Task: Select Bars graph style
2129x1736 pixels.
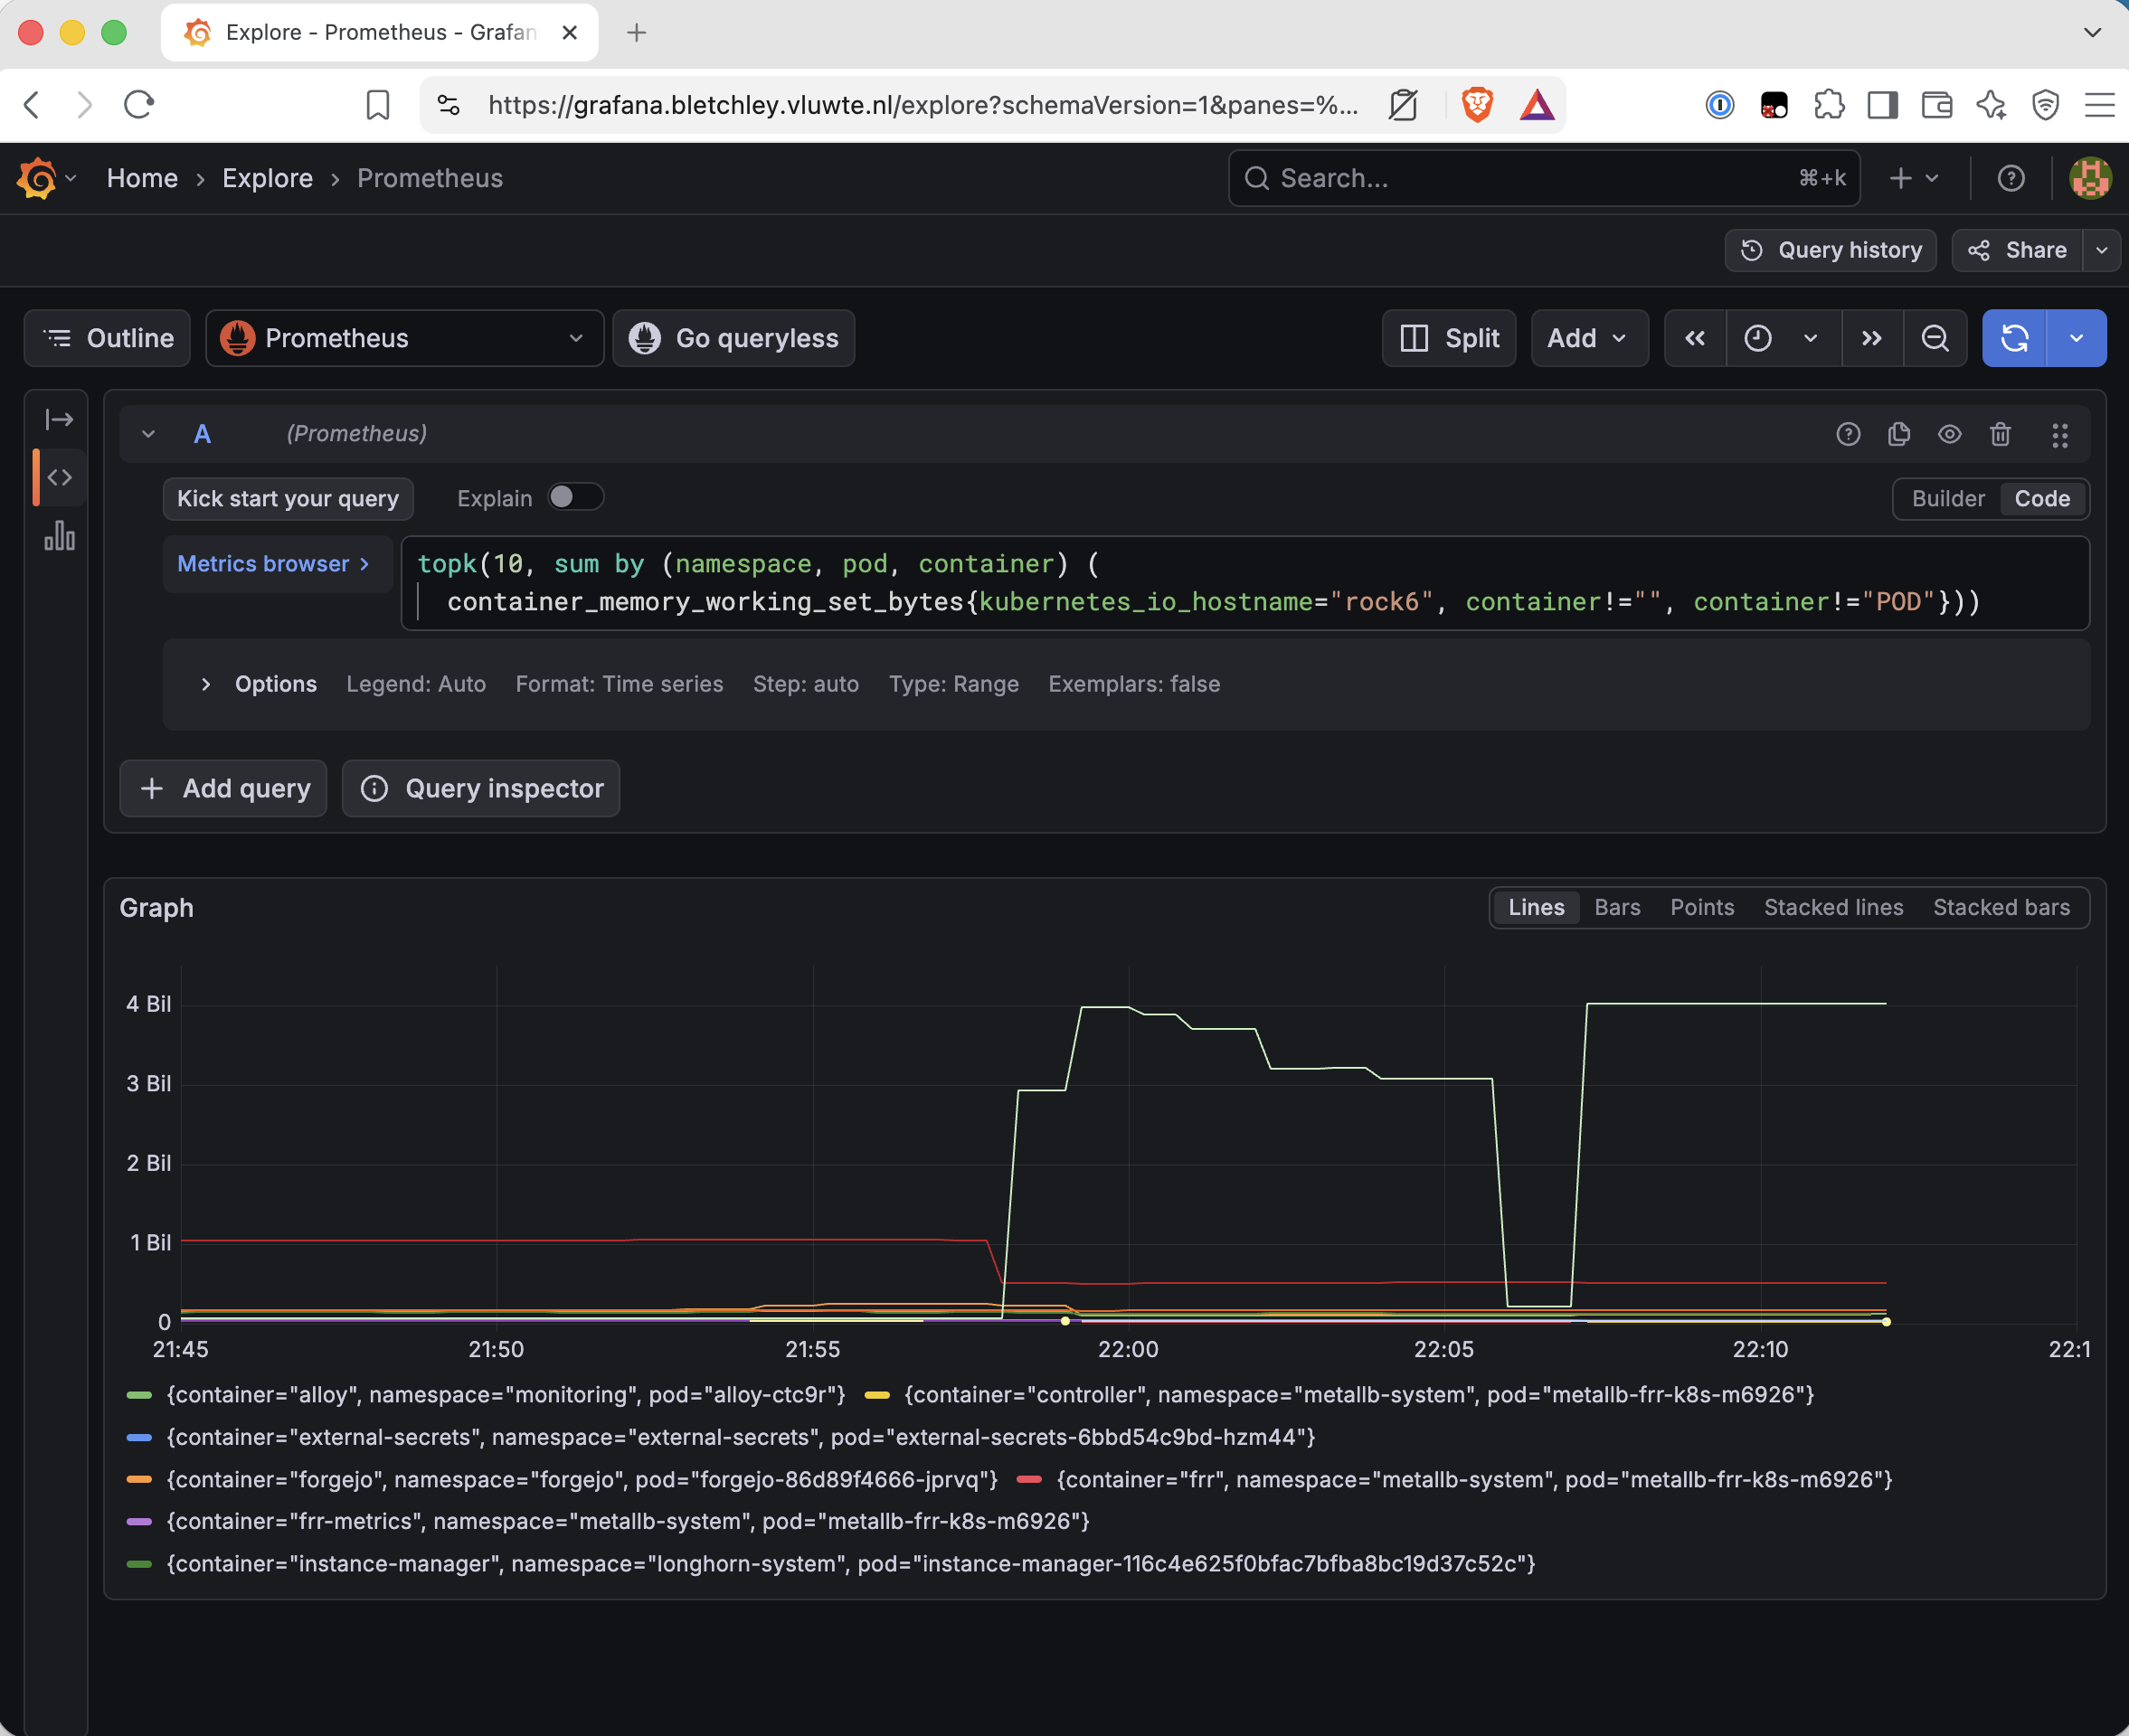Action: [x=1617, y=907]
